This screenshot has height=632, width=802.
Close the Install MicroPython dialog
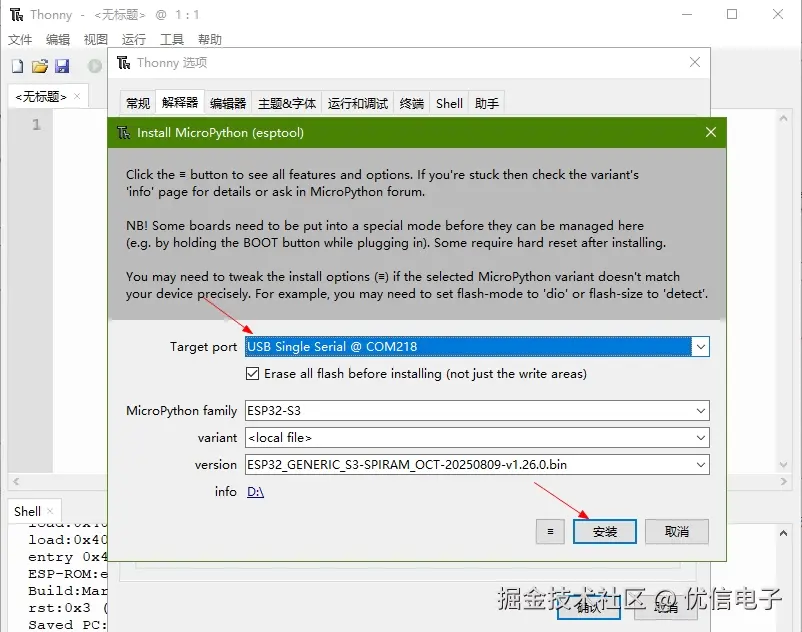[710, 132]
